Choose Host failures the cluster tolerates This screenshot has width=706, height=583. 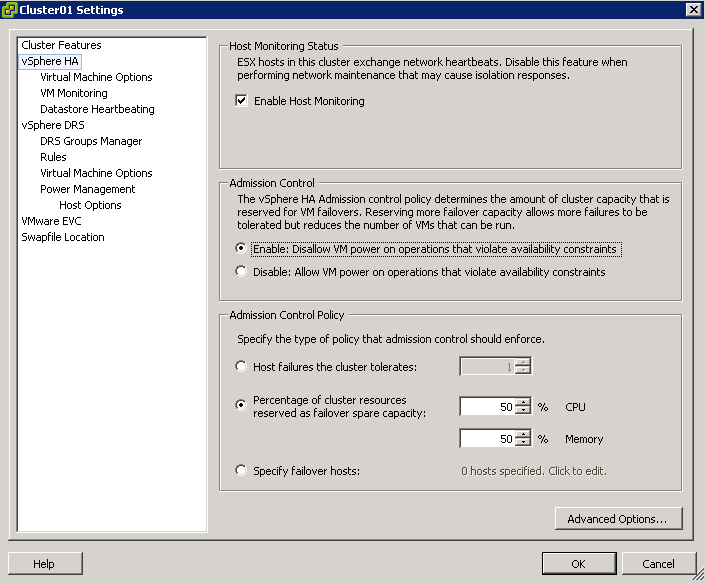coord(241,367)
